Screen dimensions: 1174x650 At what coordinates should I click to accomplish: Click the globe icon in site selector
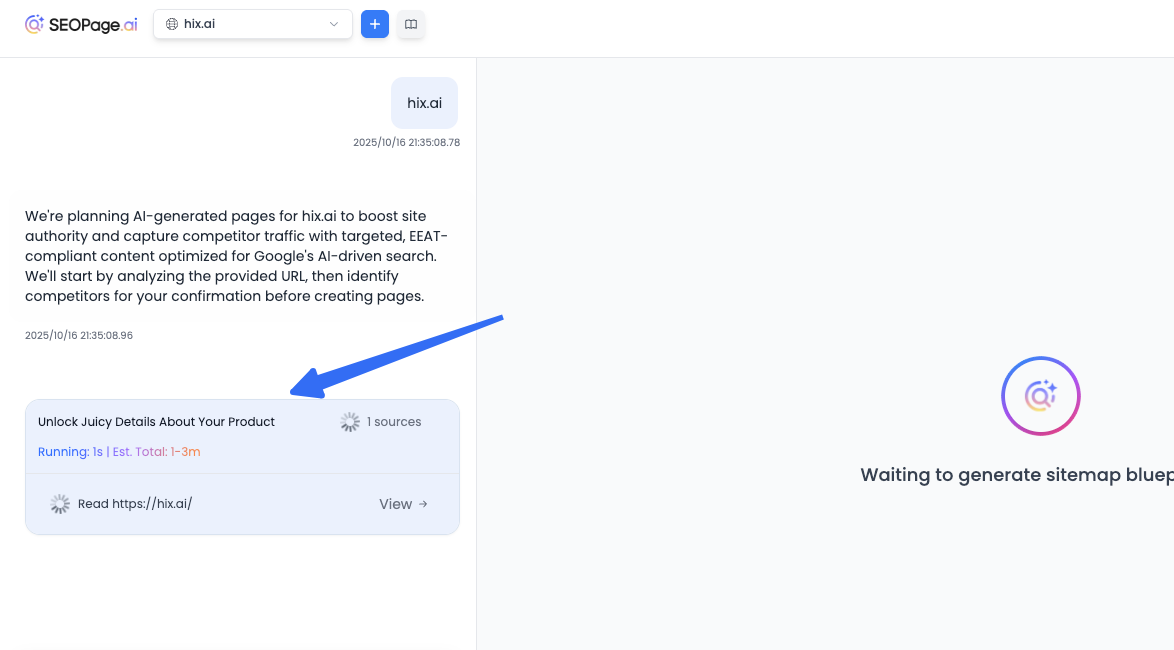tap(172, 24)
